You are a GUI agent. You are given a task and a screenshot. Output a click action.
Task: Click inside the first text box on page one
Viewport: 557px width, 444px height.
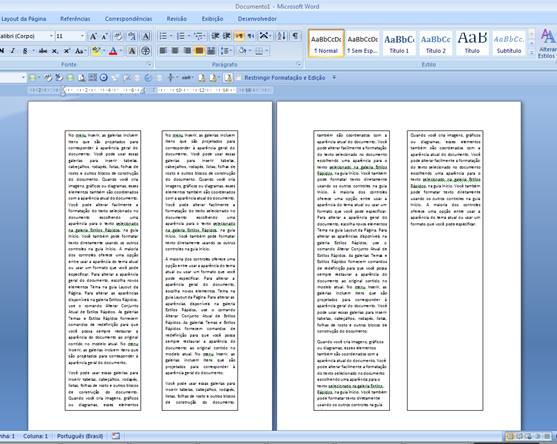pos(103,270)
